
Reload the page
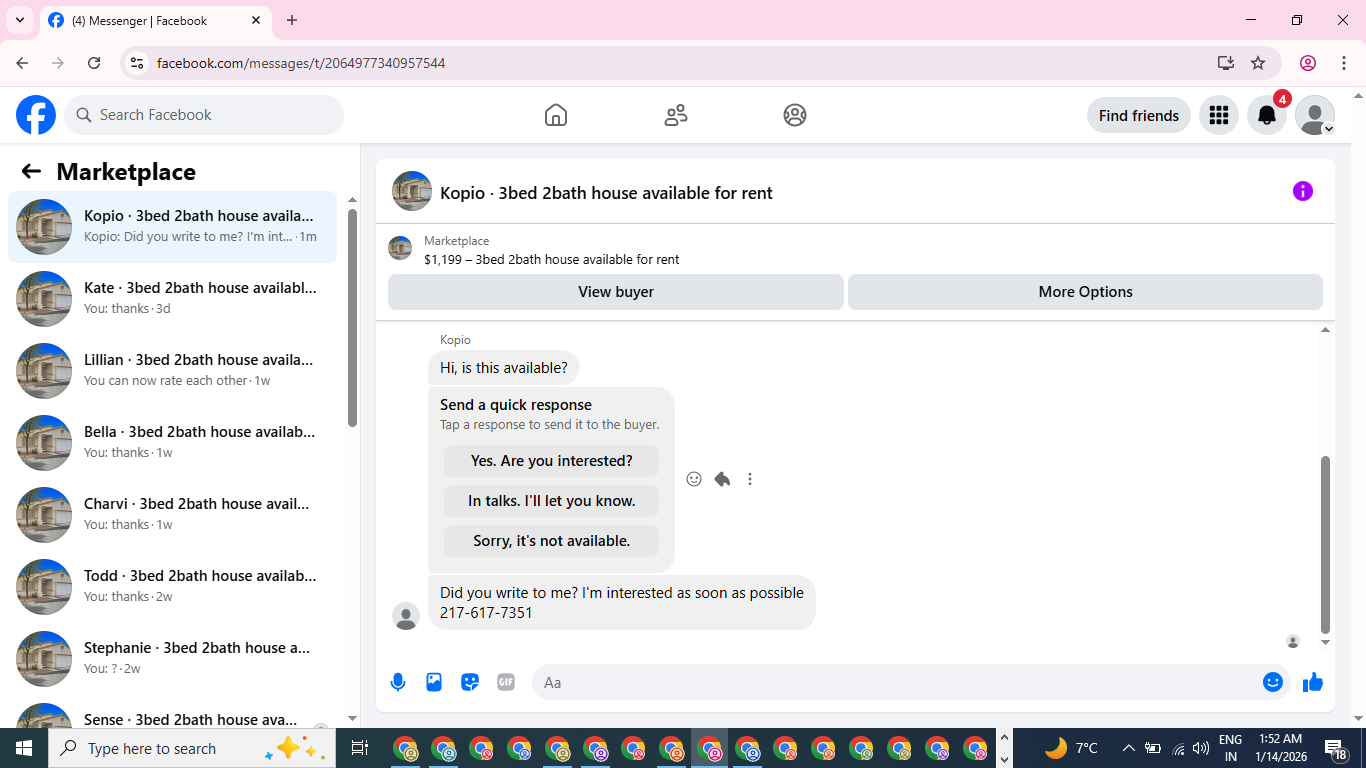pos(94,63)
